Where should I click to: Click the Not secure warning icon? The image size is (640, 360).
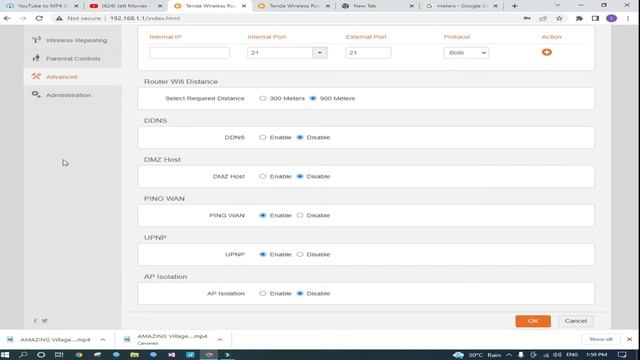pos(59,18)
